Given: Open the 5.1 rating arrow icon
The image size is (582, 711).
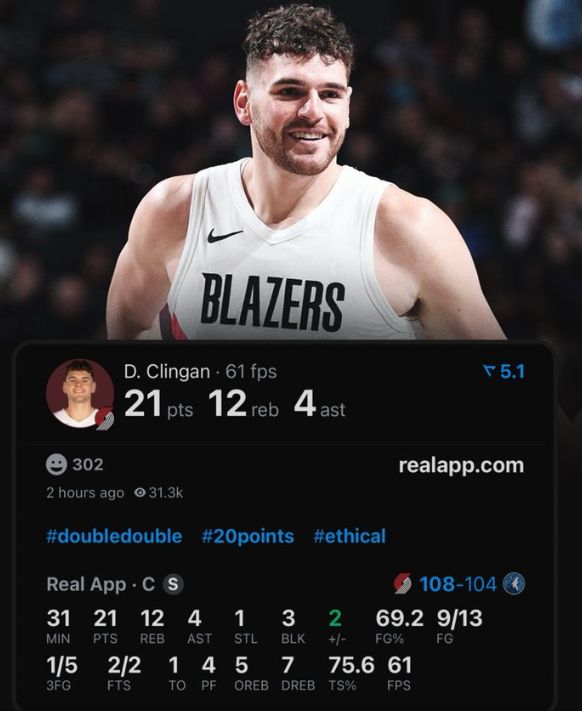Looking at the screenshot, I should pos(488,372).
